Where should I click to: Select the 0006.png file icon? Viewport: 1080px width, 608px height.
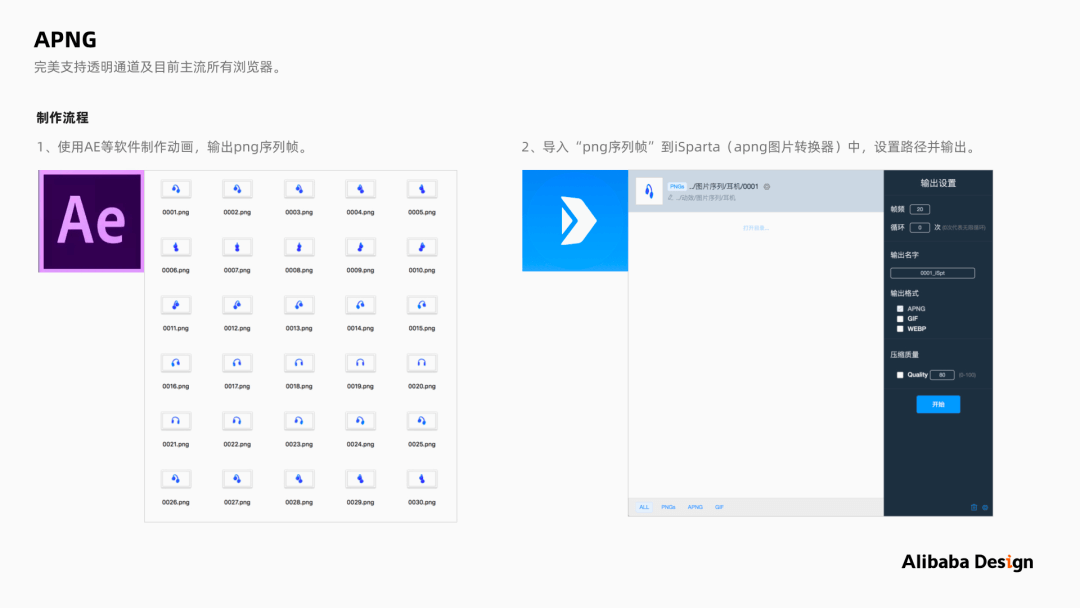176,247
